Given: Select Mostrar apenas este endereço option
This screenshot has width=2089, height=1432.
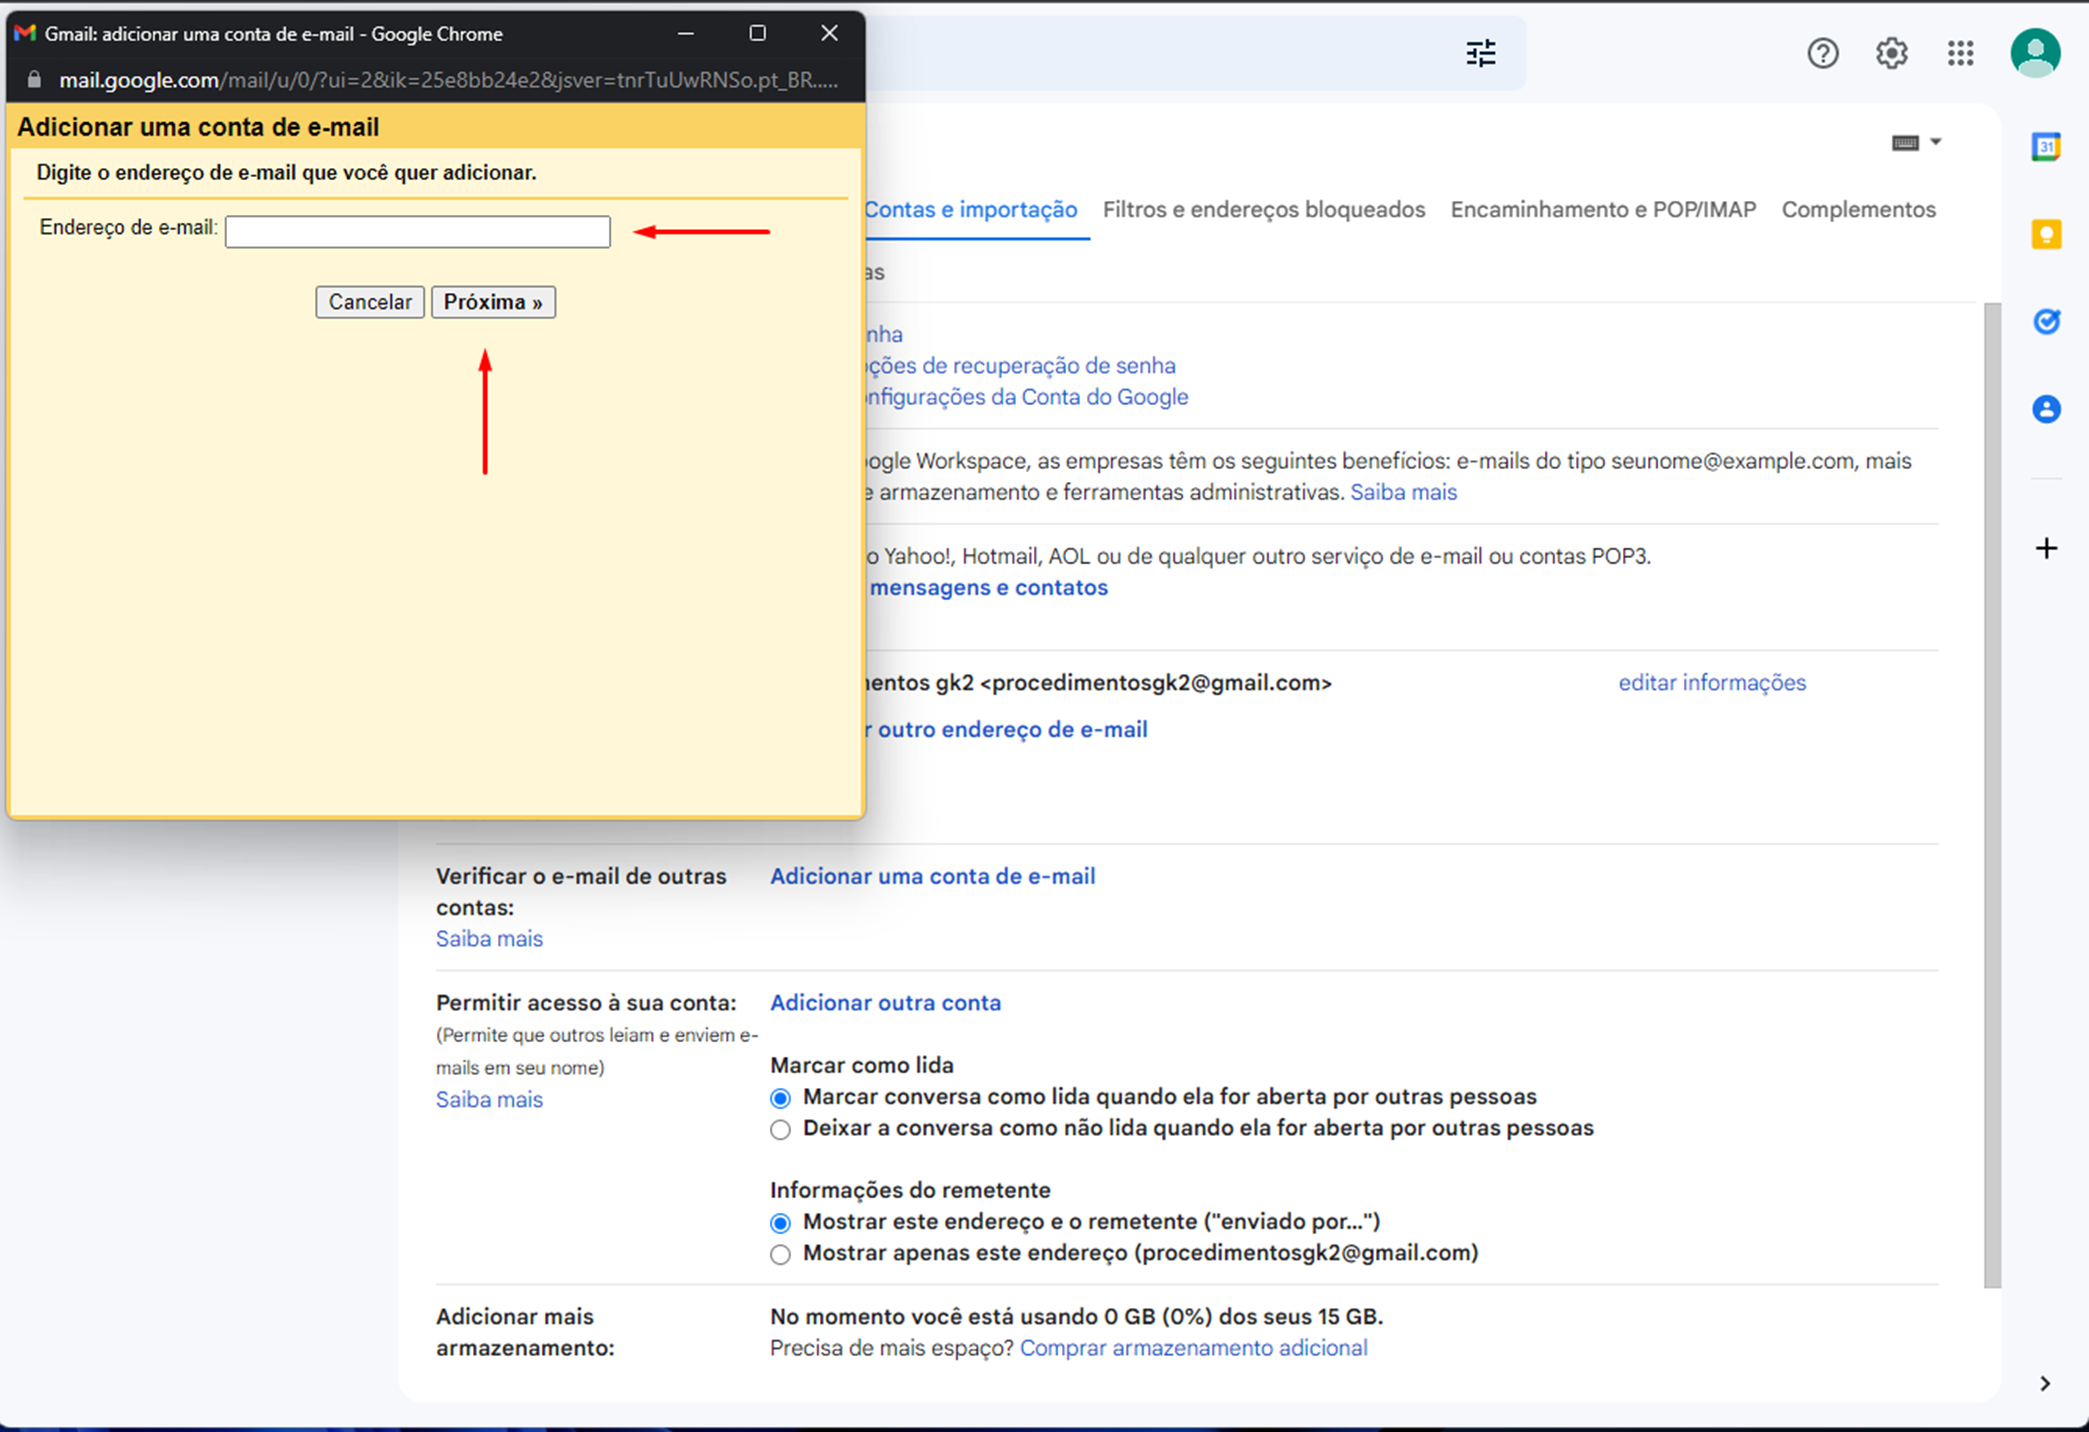Looking at the screenshot, I should 780,1254.
